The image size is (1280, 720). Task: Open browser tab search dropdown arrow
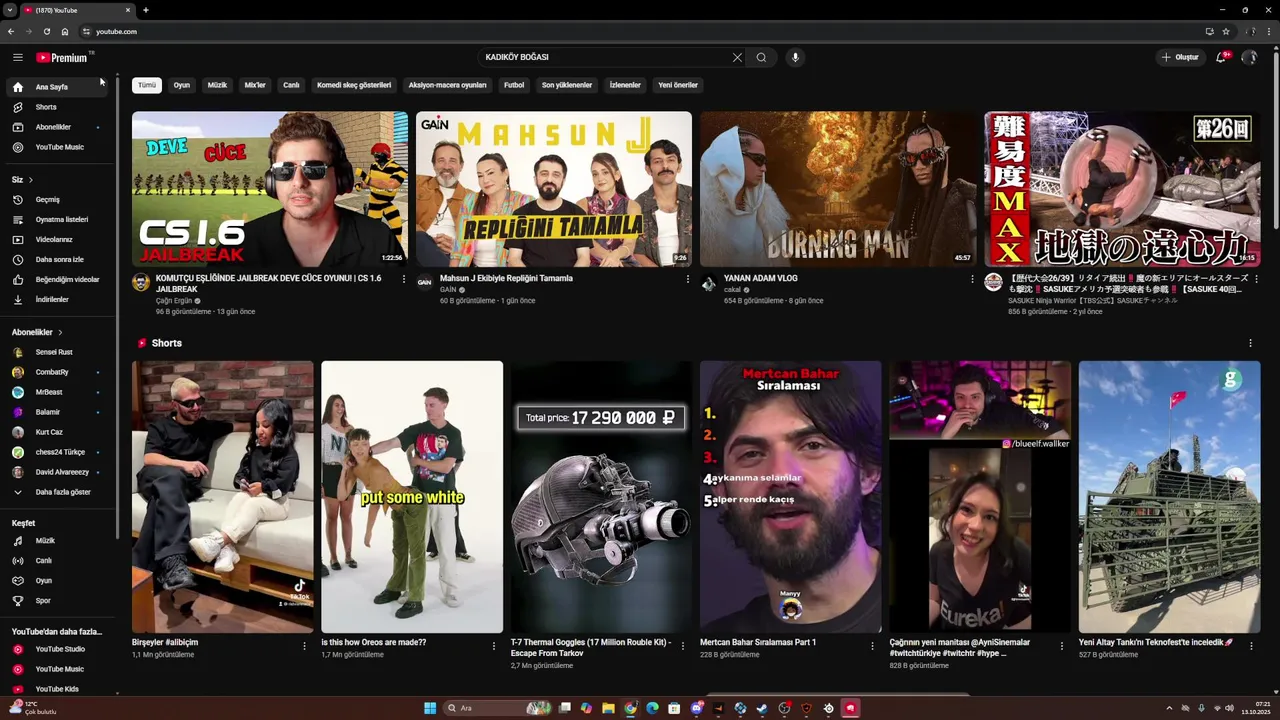(9, 10)
